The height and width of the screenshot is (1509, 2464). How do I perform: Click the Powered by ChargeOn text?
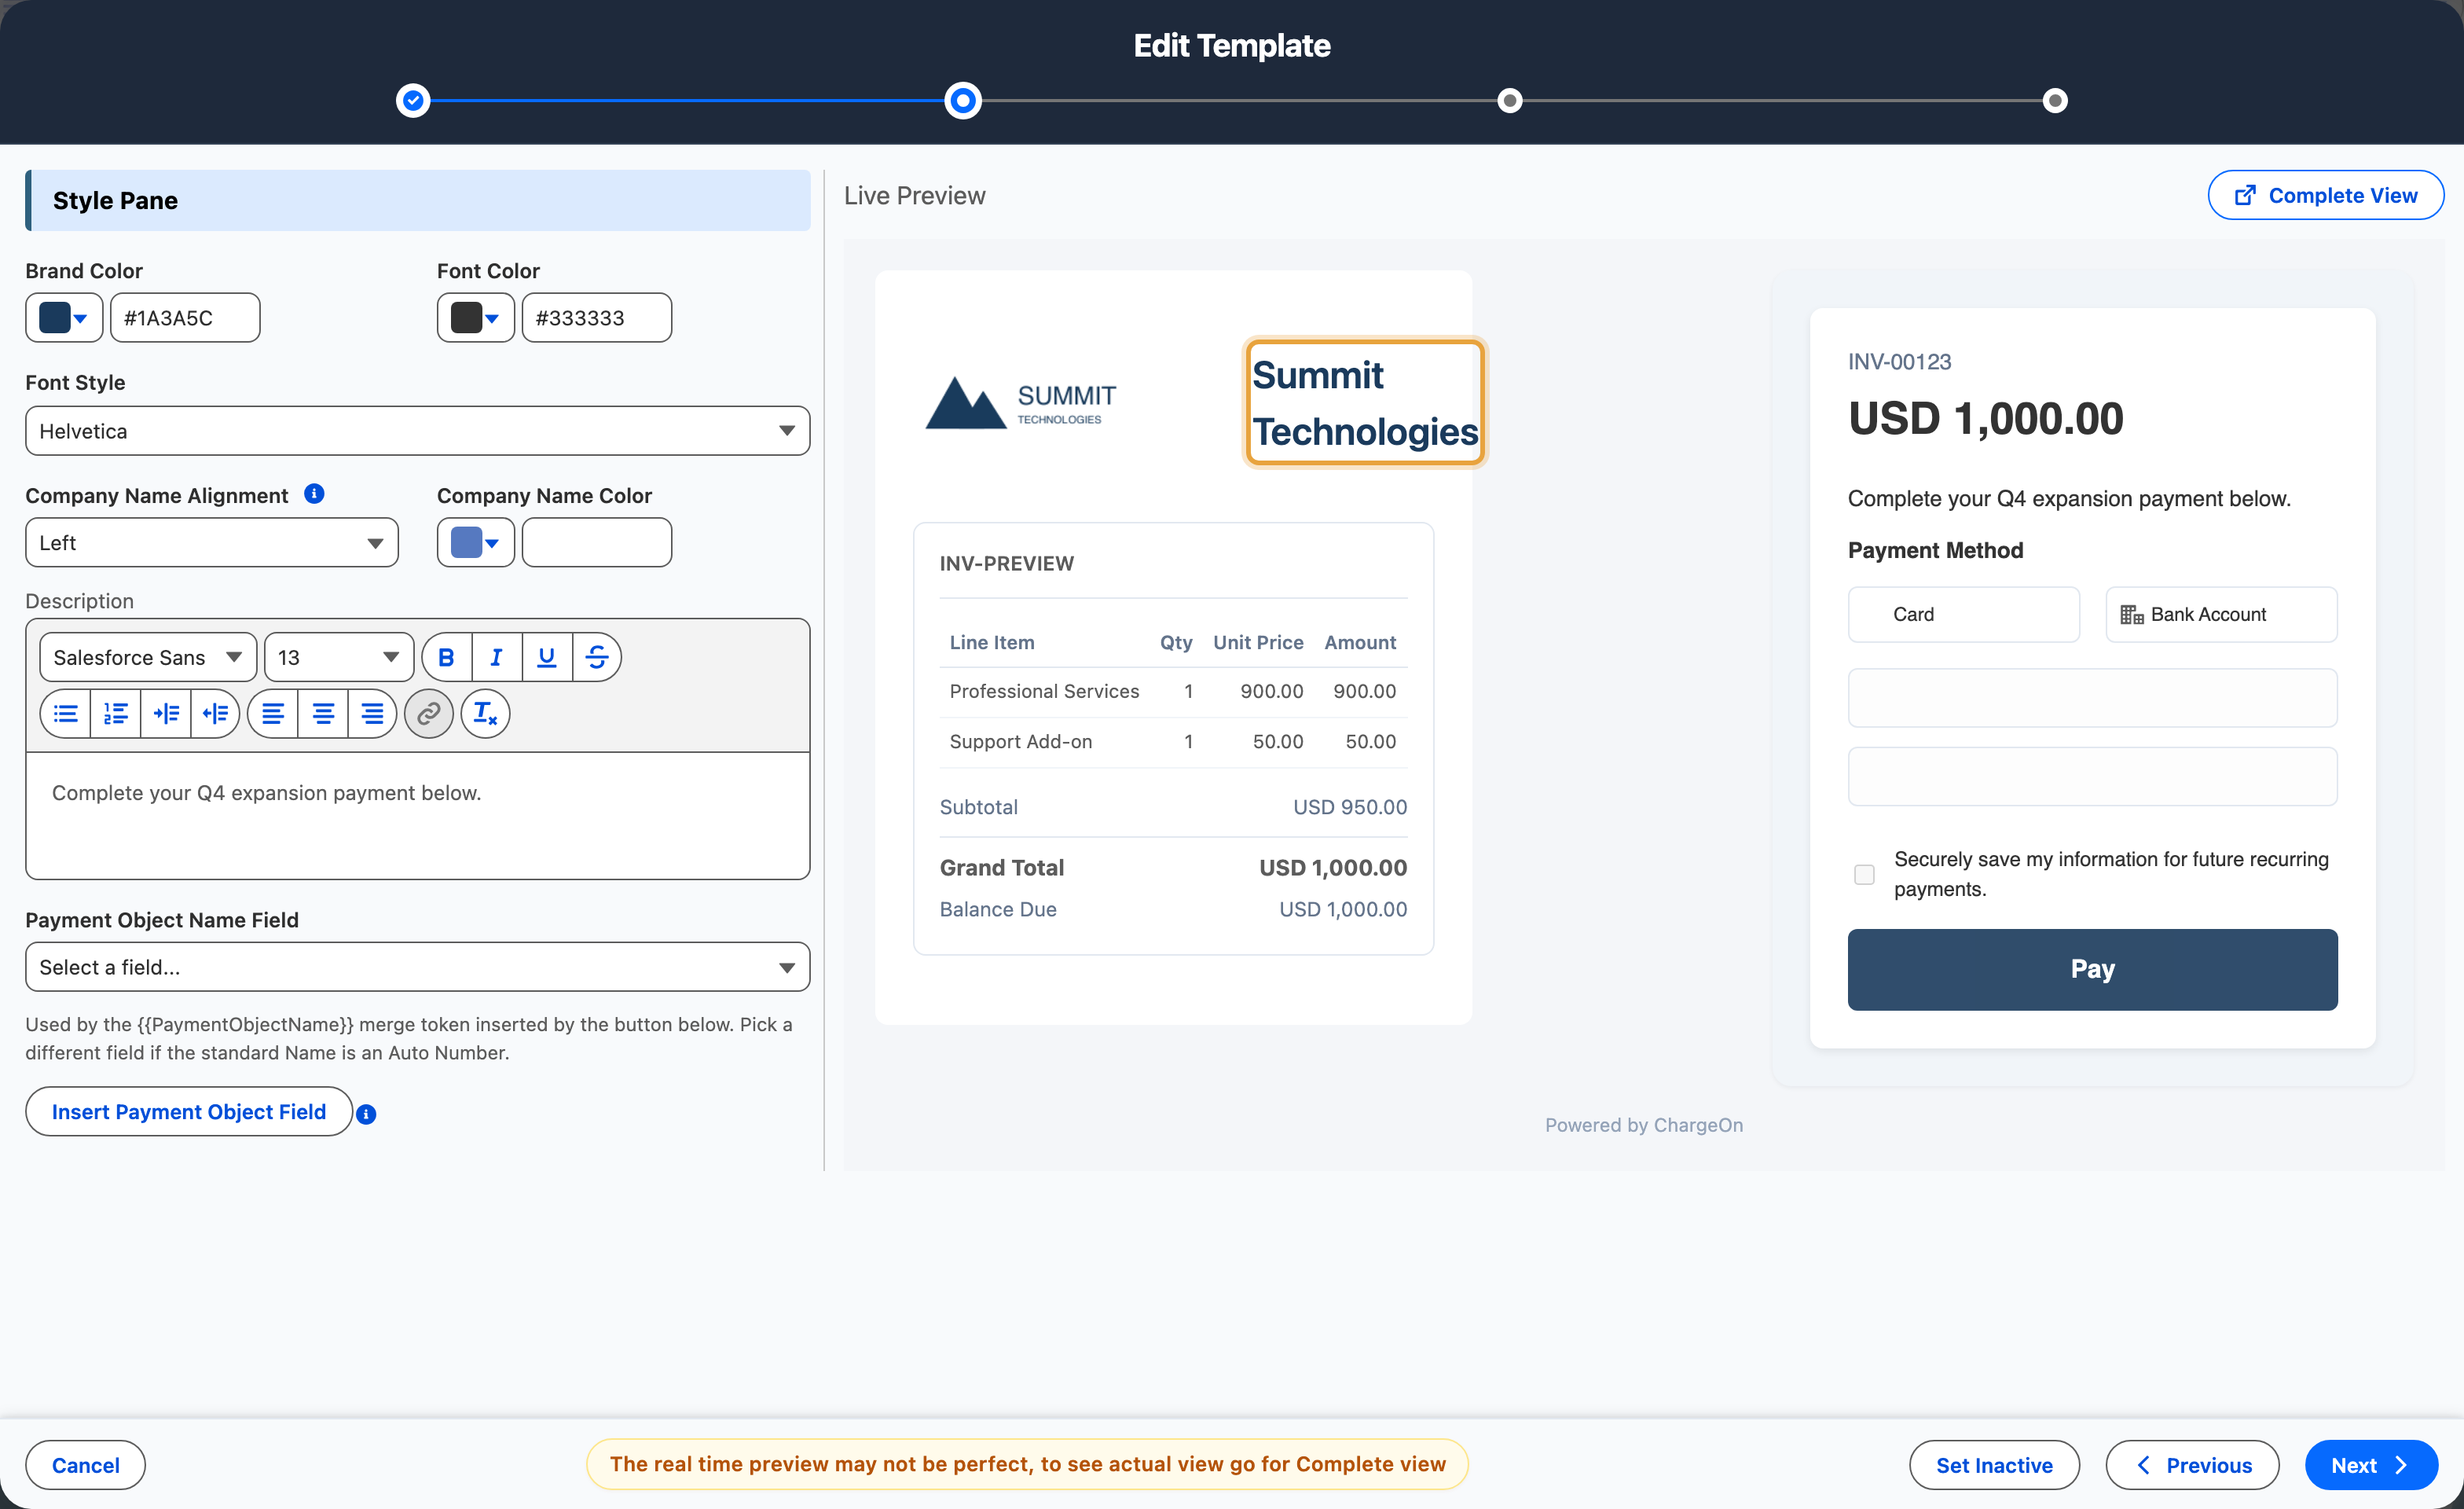(1644, 1125)
